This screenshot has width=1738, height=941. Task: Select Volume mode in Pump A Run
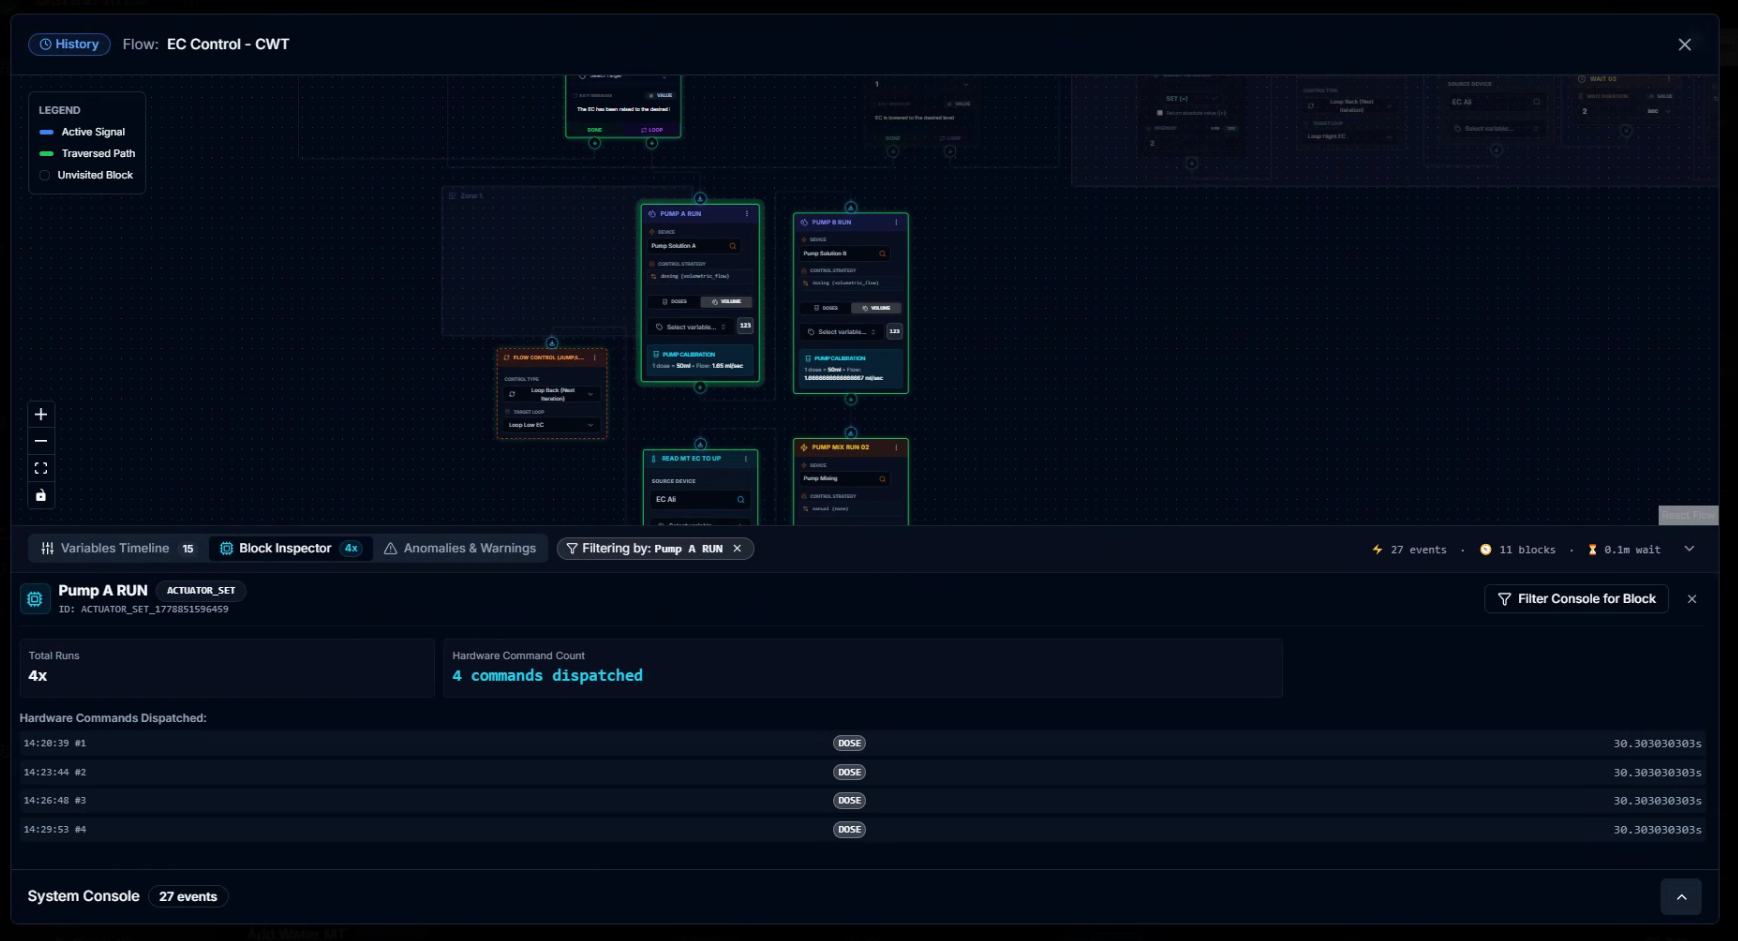(727, 301)
